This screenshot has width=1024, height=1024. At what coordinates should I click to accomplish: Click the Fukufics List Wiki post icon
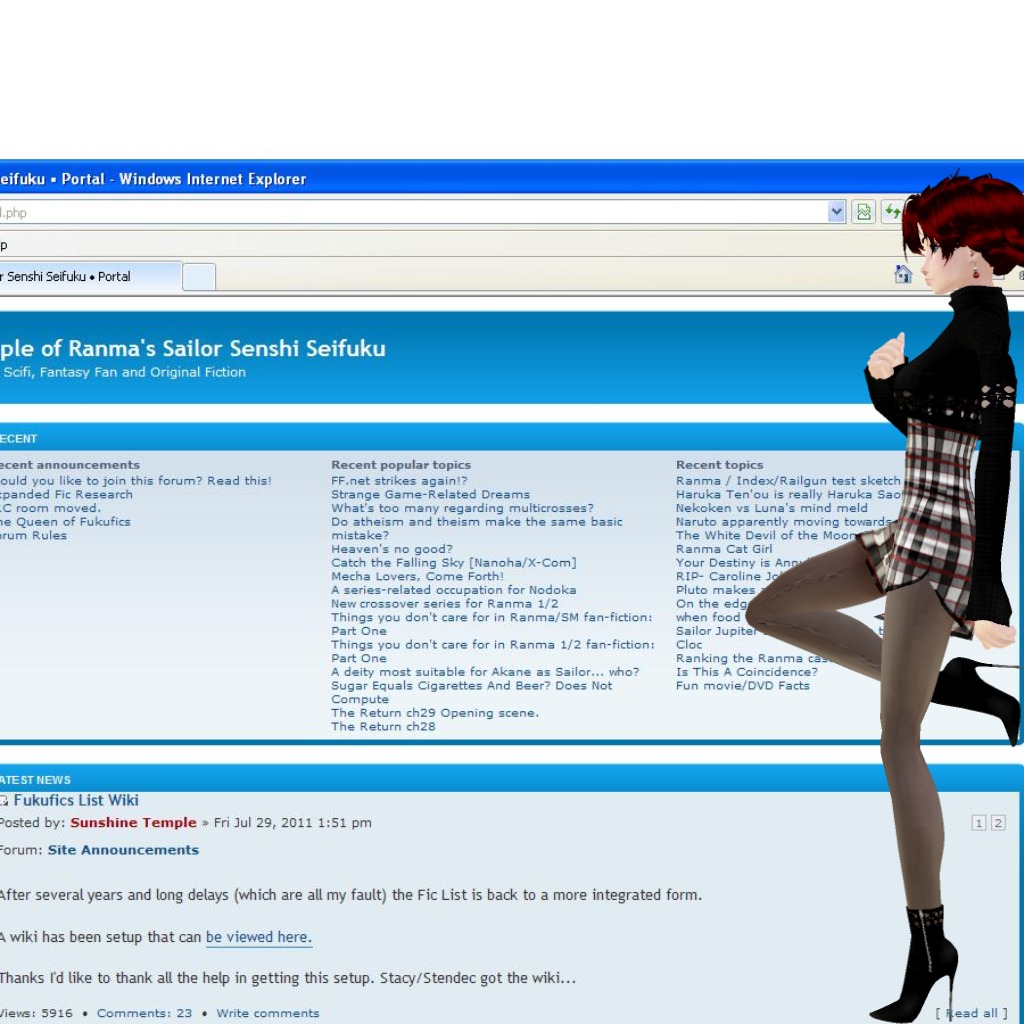[x=4, y=801]
